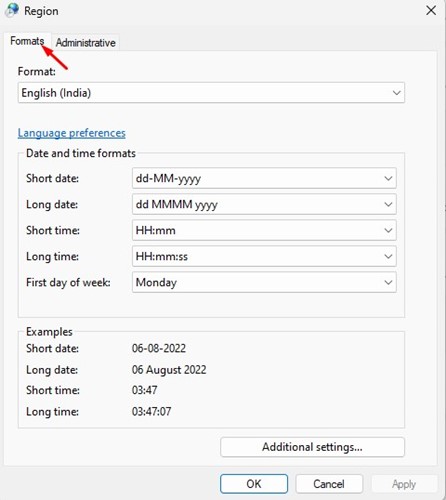Viewport: 446px width, 500px height.
Task: Close the Region dialog window
Action: (431, 10)
